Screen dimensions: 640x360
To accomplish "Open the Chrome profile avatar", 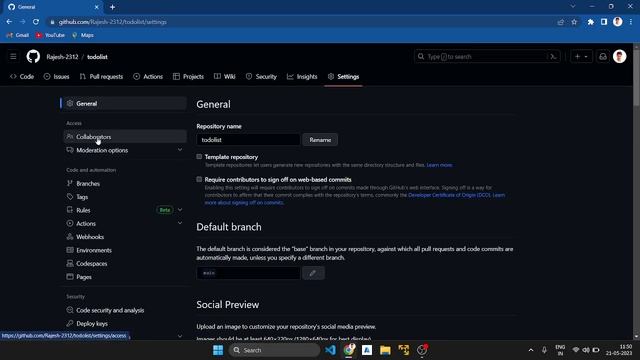I will tap(618, 22).
